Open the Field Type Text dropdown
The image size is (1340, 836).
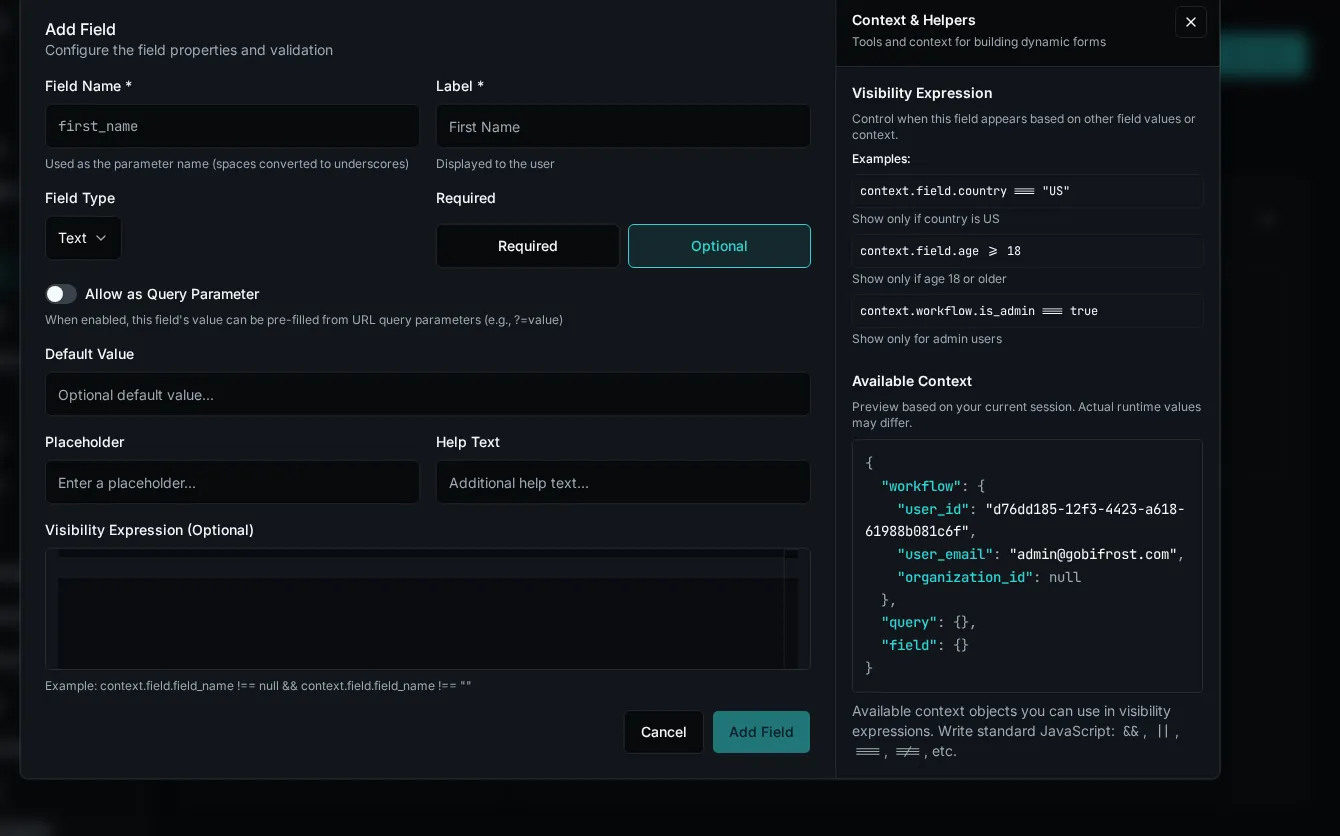pos(83,238)
